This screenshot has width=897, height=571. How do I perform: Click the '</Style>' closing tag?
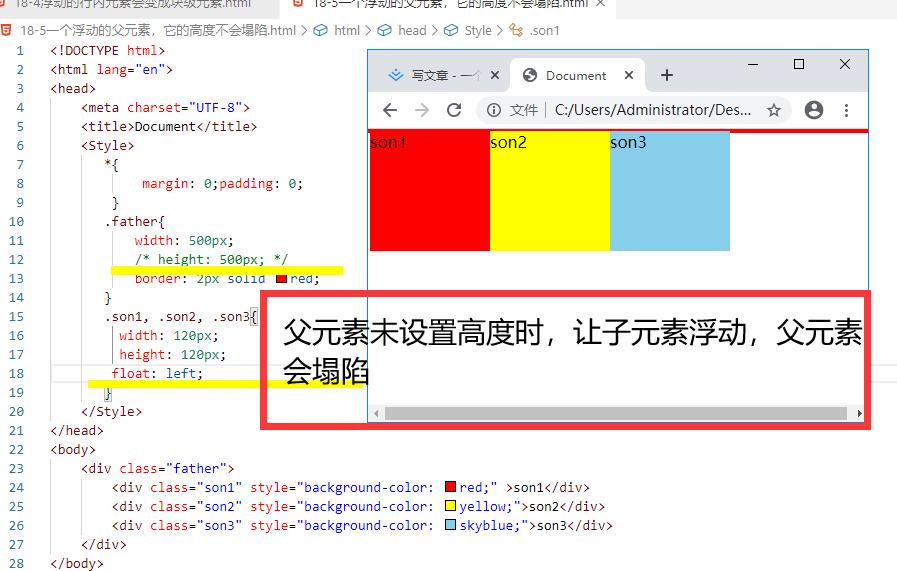point(112,411)
